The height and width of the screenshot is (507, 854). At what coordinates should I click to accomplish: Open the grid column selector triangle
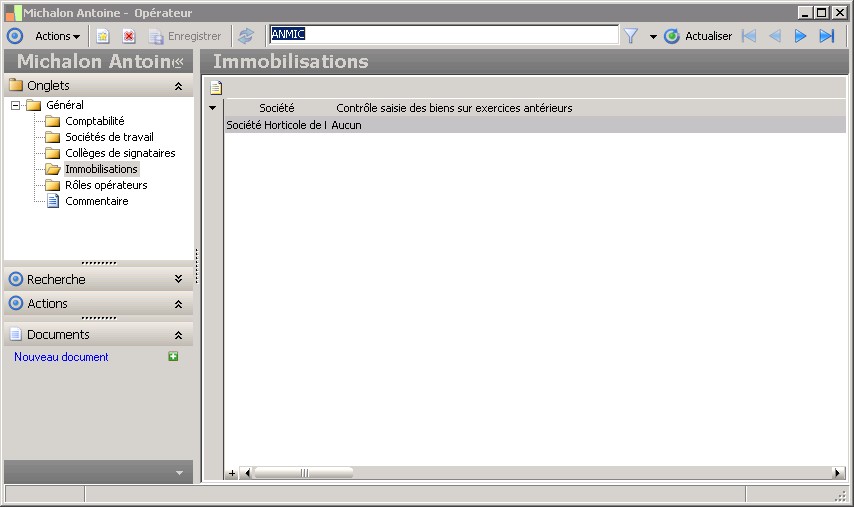212,108
